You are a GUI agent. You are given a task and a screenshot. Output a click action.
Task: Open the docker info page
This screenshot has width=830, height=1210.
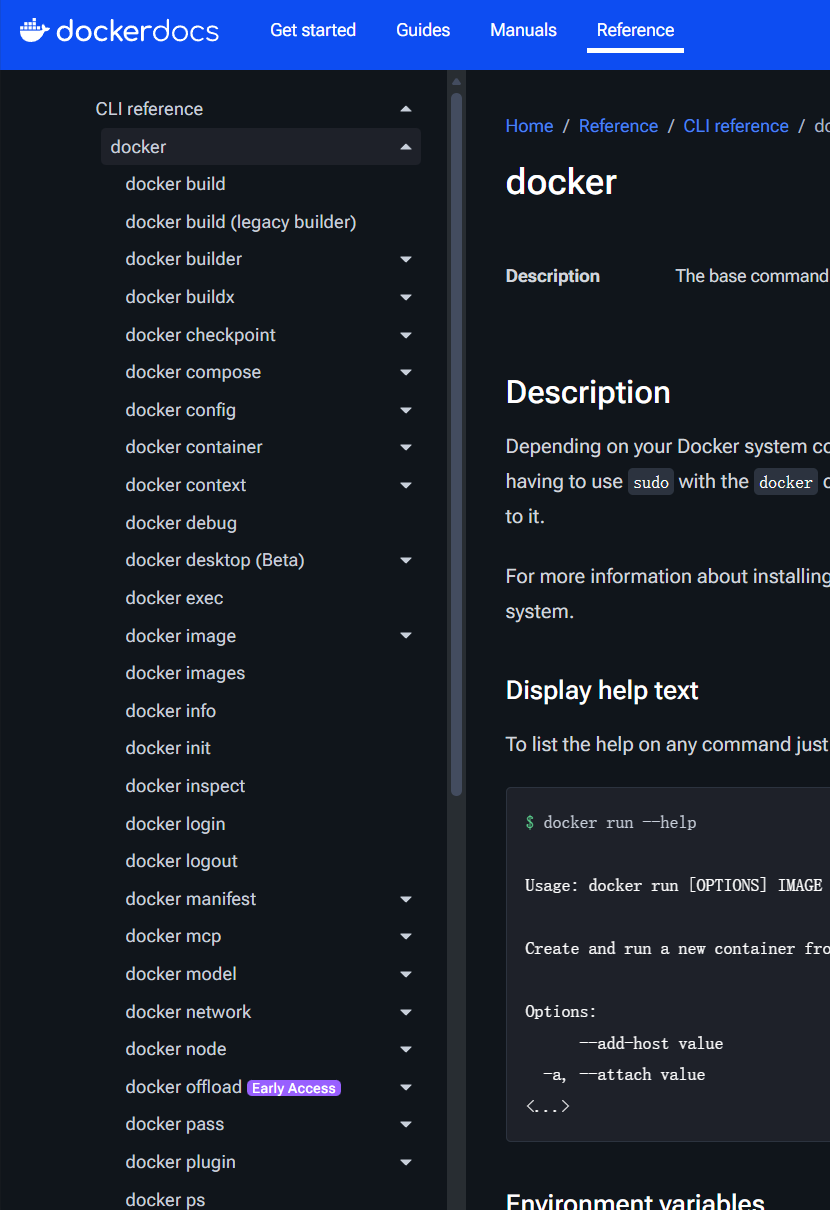point(171,711)
